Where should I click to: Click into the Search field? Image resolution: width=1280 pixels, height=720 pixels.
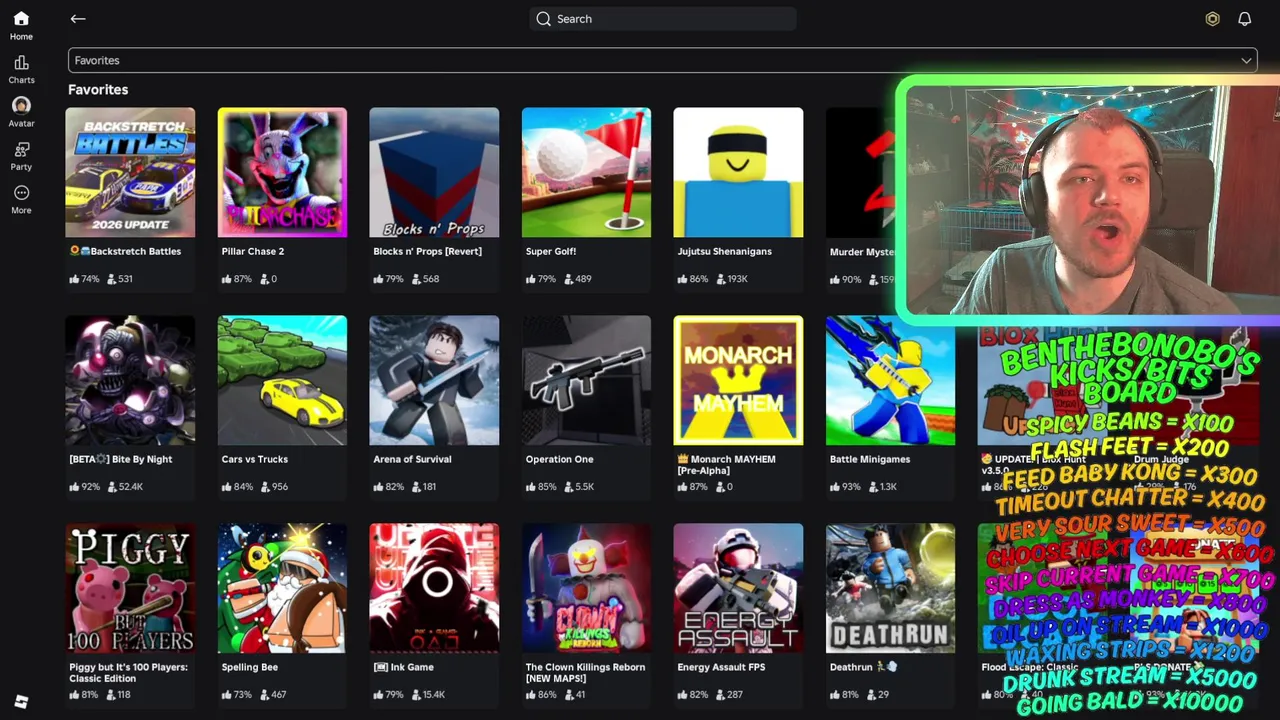(662, 19)
